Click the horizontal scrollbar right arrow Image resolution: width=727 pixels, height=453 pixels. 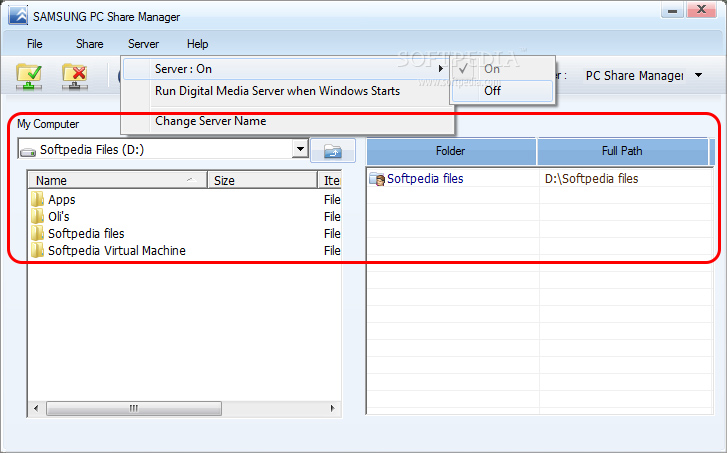335,408
